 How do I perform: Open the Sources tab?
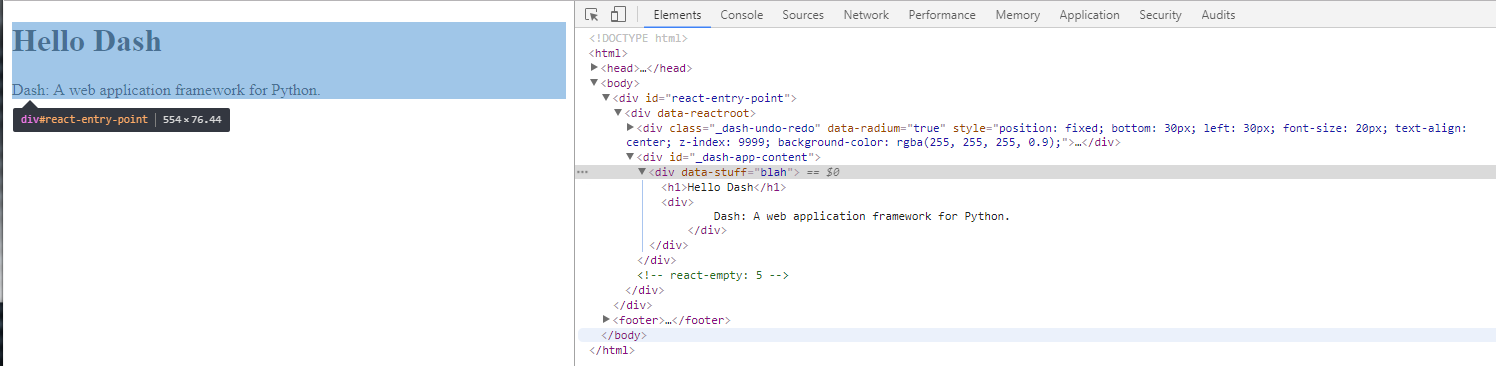tap(803, 15)
